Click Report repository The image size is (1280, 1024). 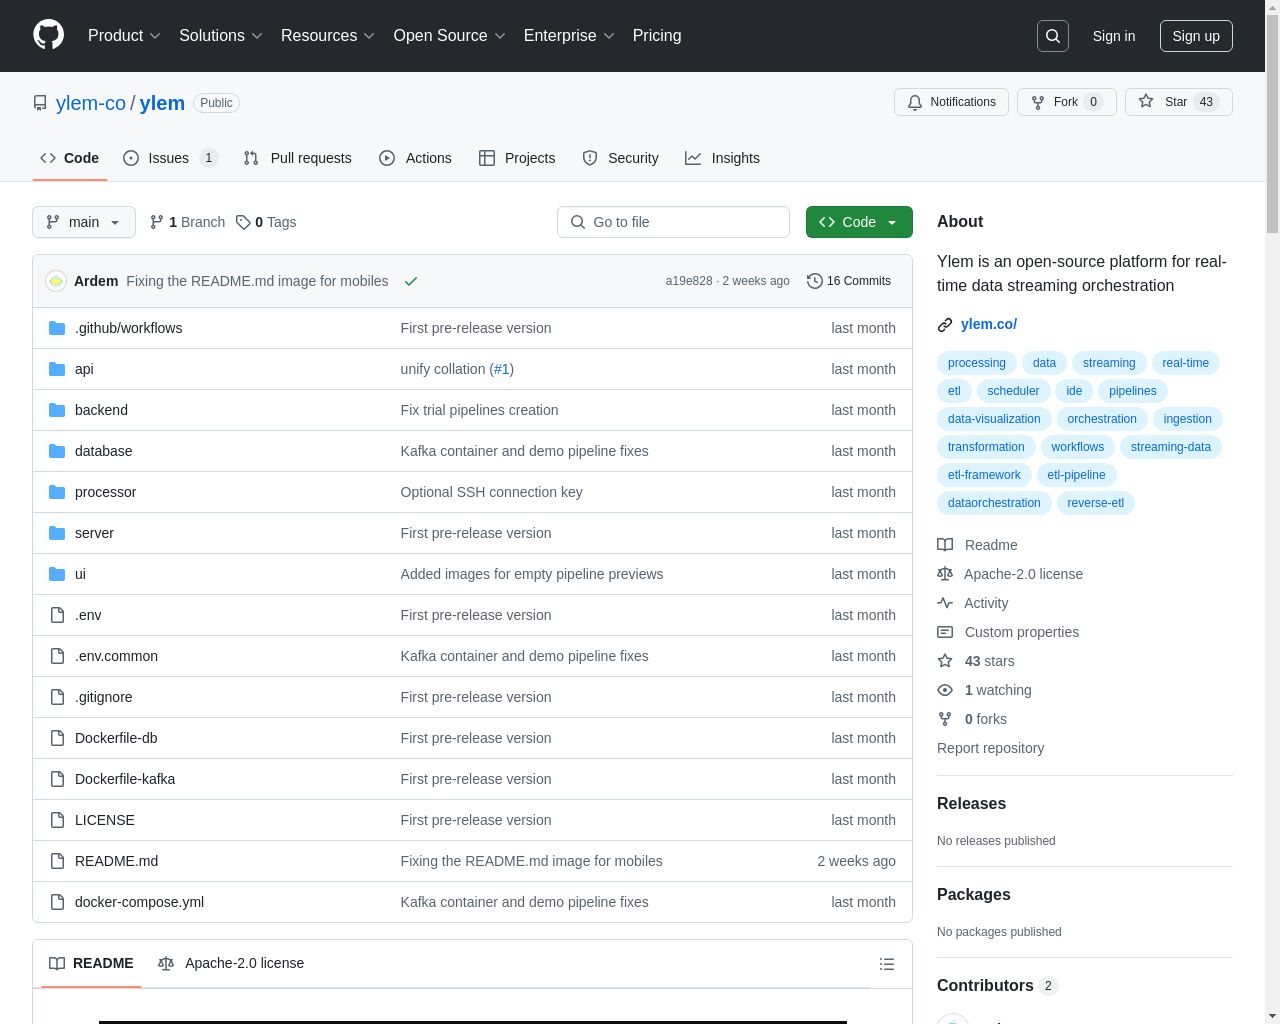click(990, 748)
